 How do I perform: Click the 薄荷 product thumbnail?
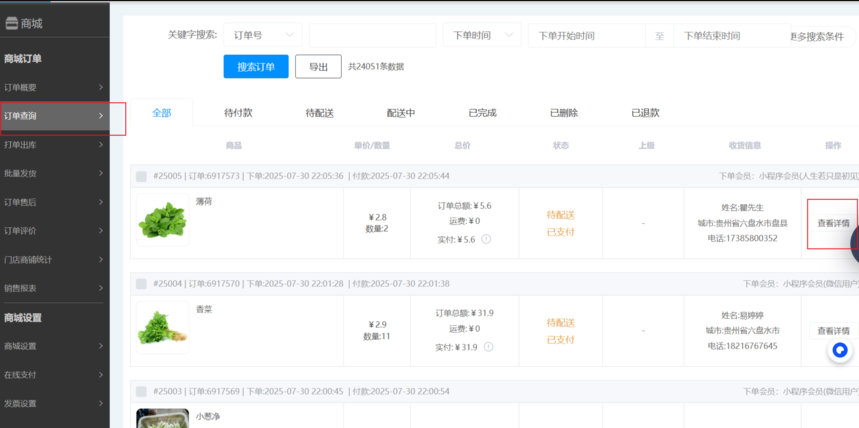point(163,220)
